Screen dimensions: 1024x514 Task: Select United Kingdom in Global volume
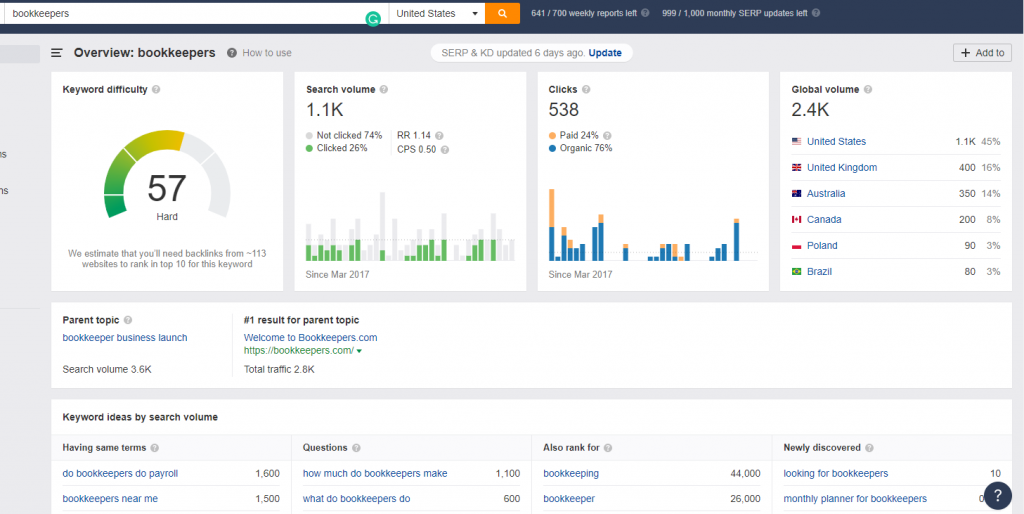(842, 167)
